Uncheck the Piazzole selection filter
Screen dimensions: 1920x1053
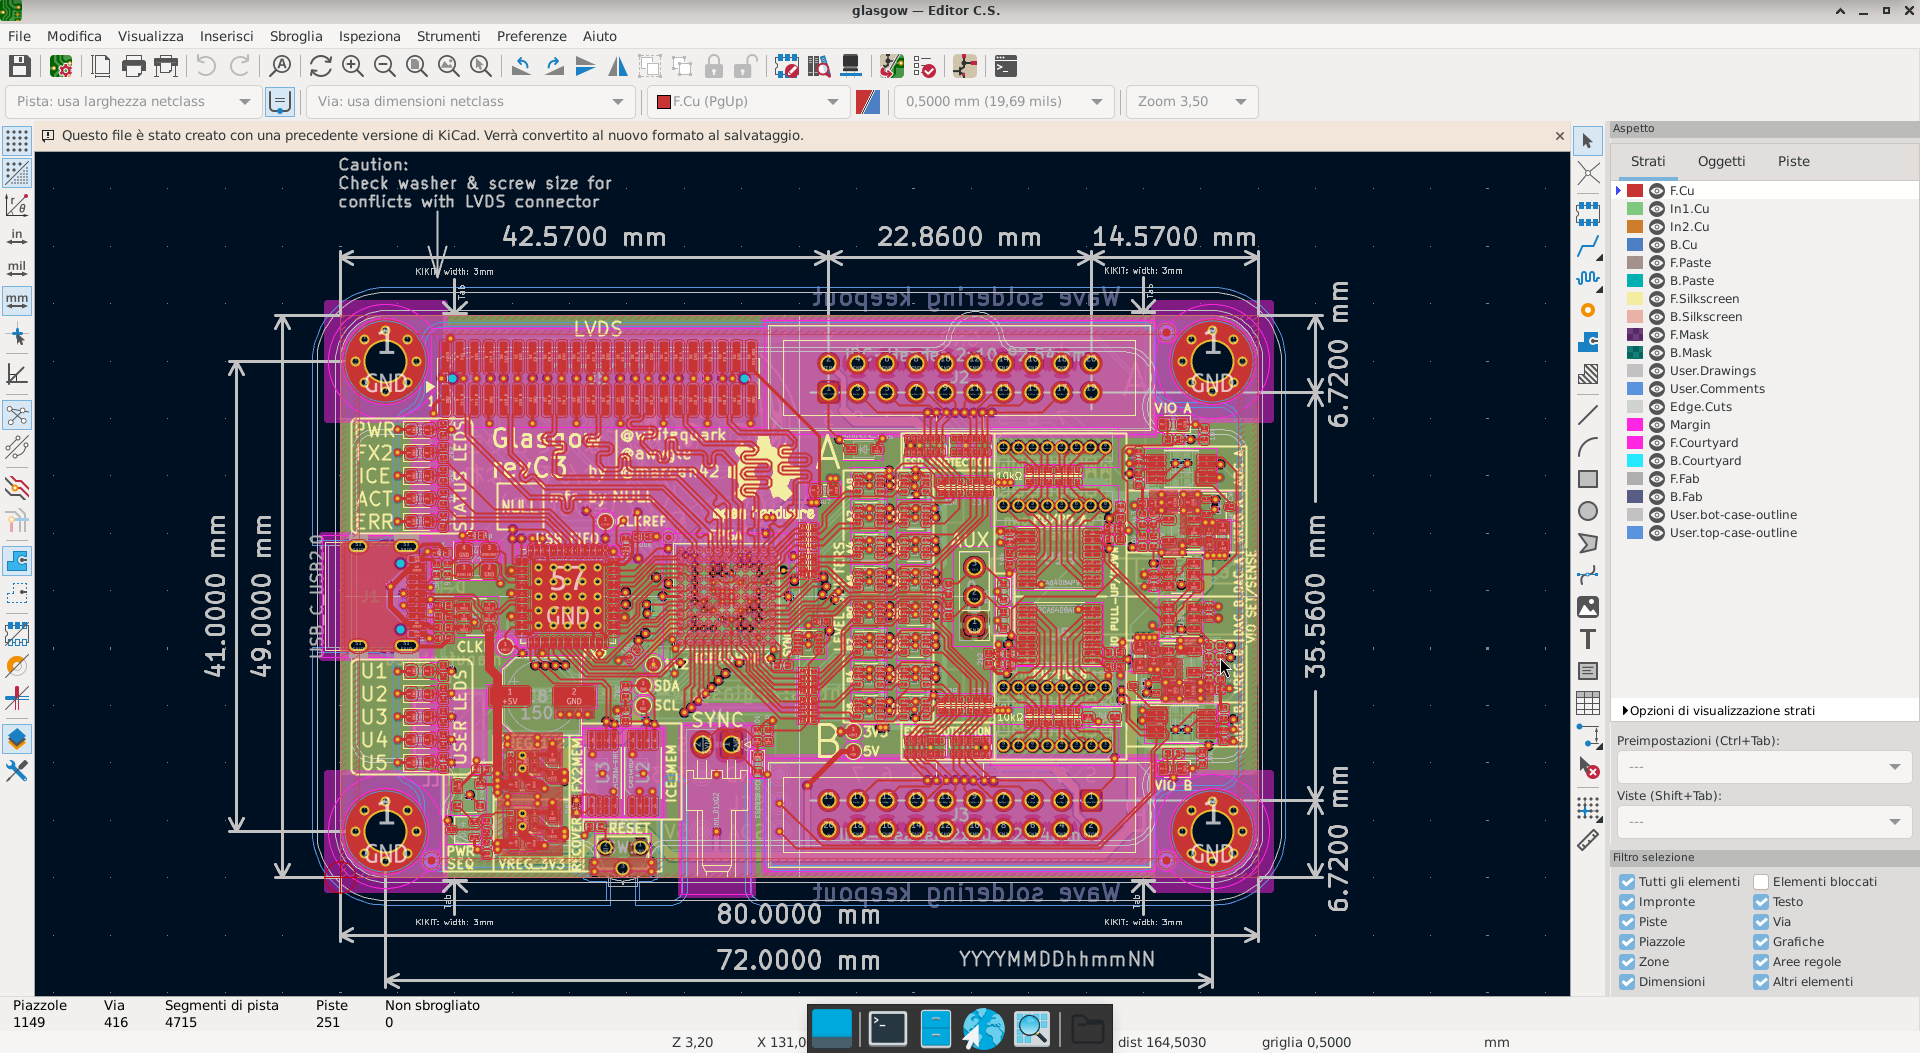click(x=1627, y=942)
